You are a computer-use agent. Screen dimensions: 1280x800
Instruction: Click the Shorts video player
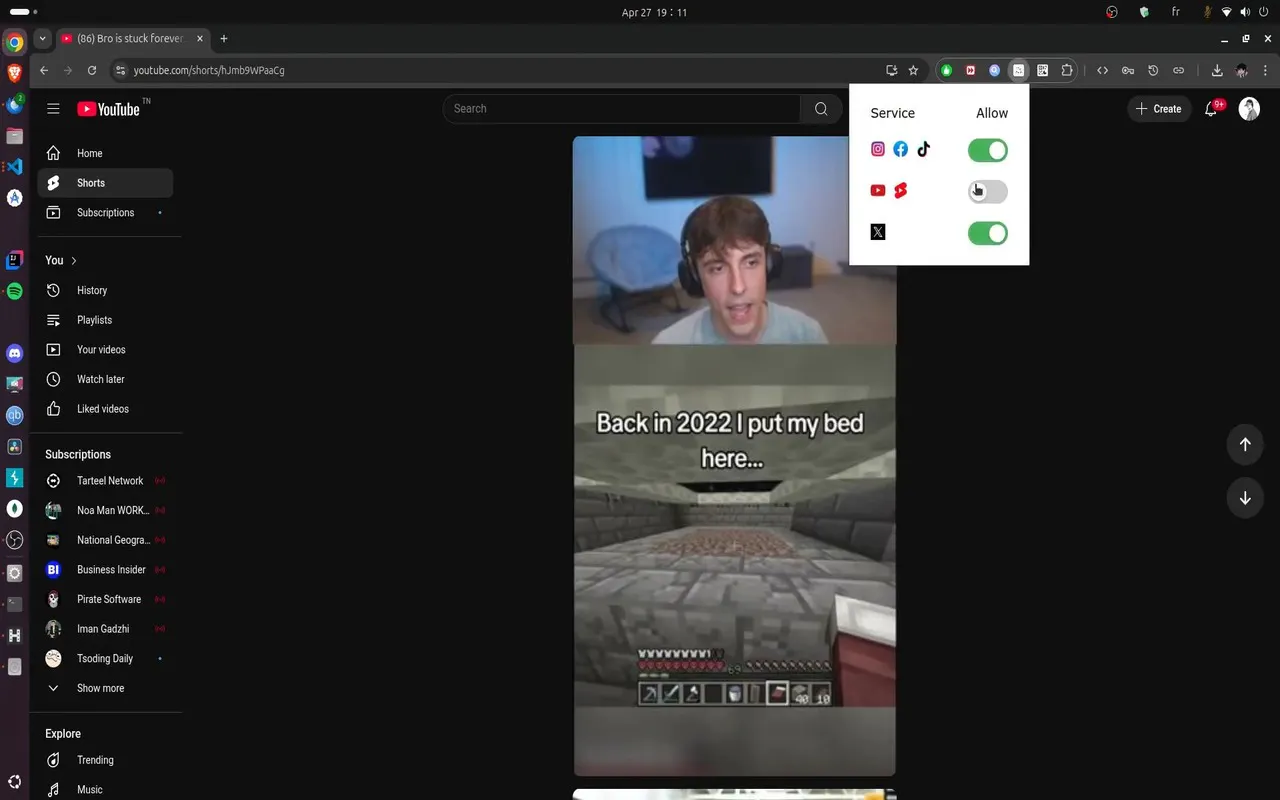click(734, 456)
